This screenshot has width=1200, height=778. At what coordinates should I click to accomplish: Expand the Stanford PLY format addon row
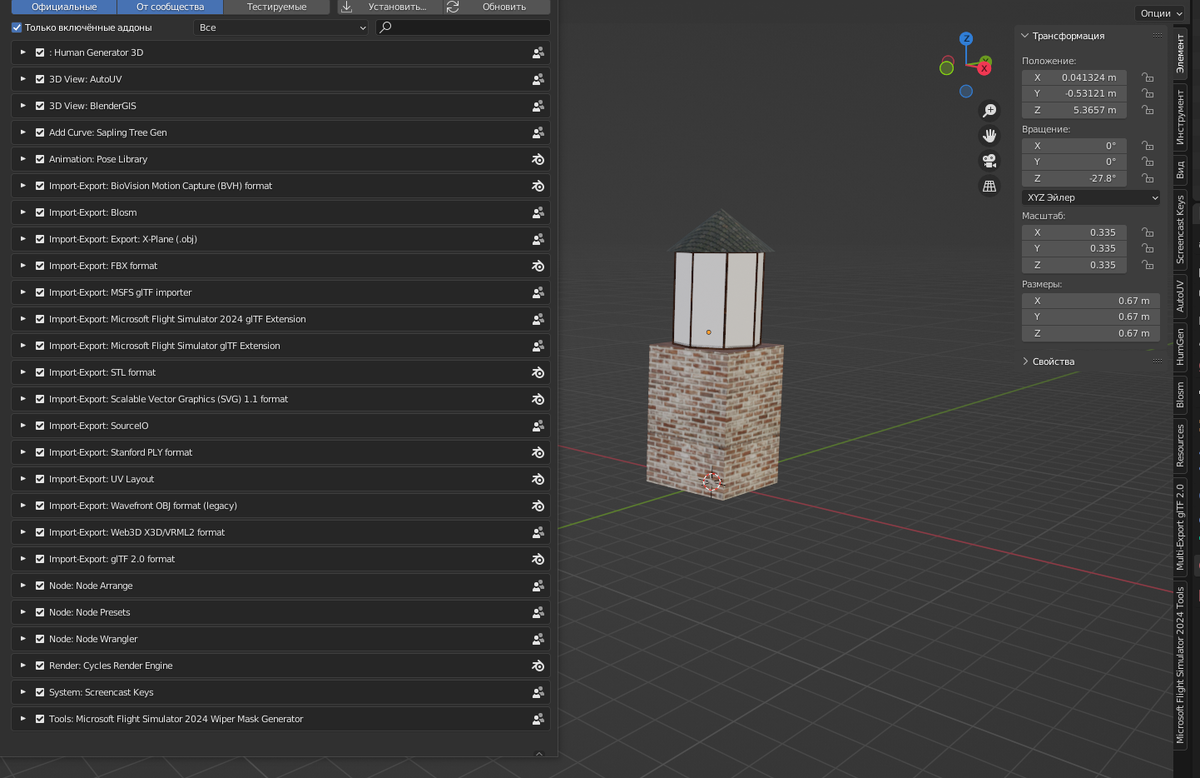click(x=23, y=452)
